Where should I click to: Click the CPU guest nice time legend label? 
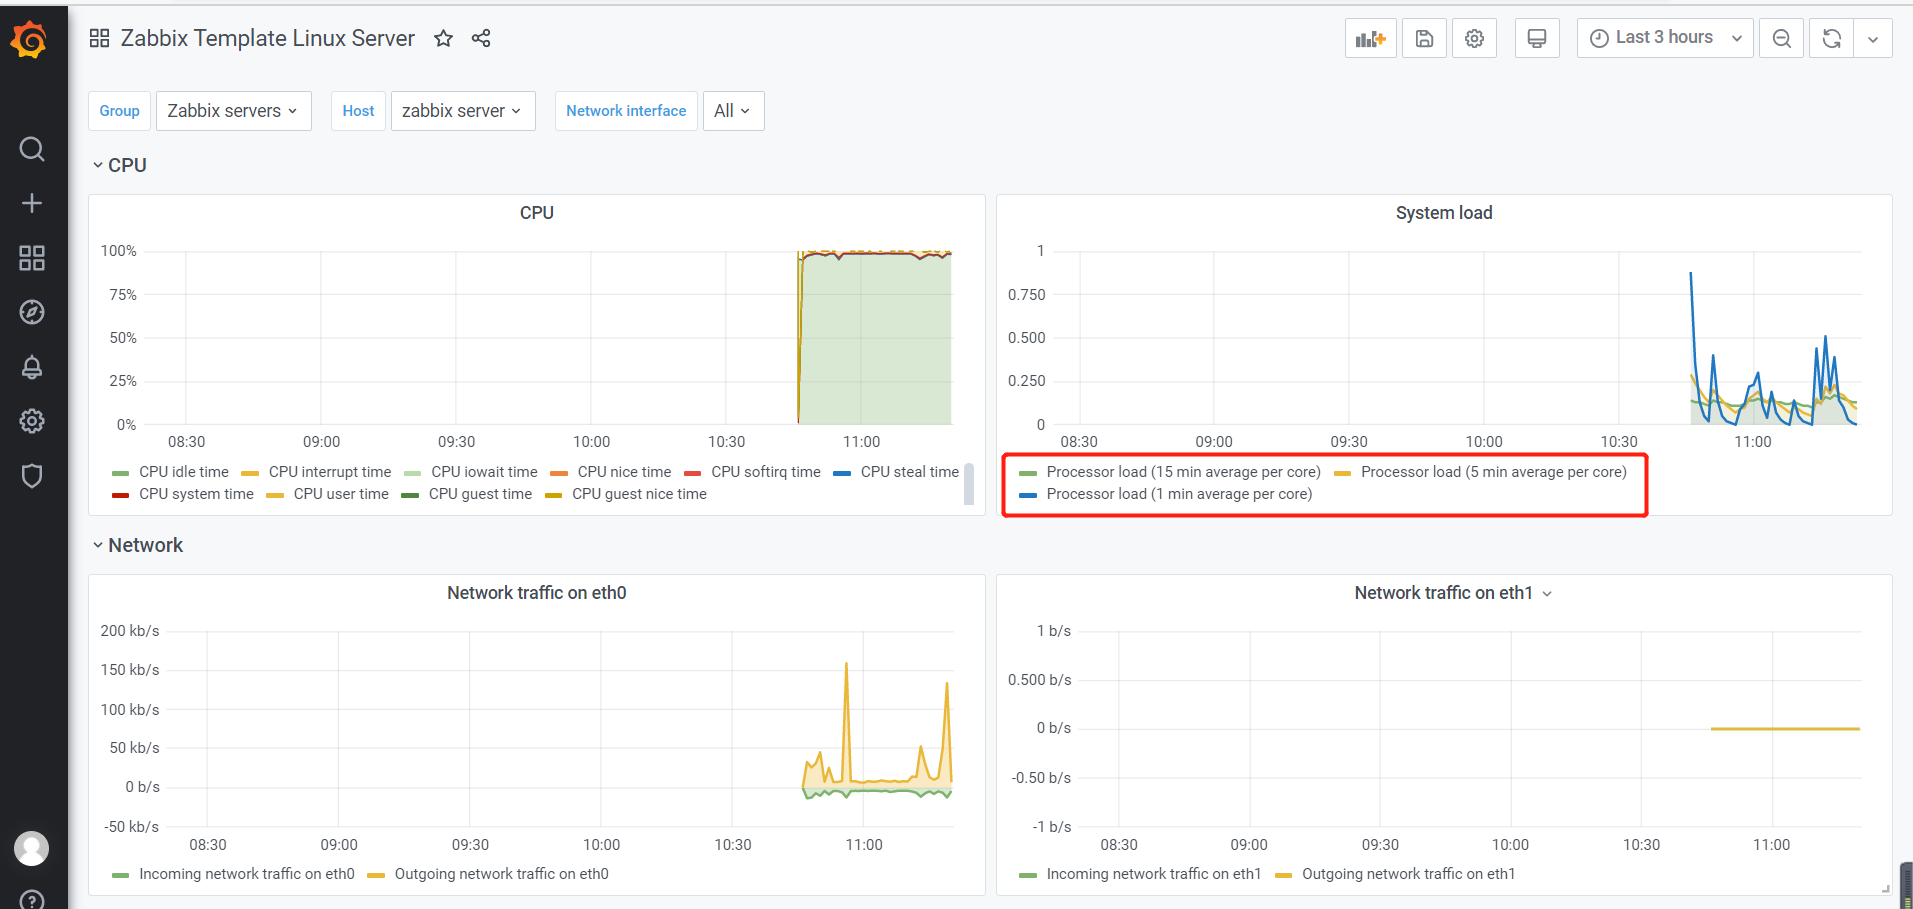click(x=640, y=494)
